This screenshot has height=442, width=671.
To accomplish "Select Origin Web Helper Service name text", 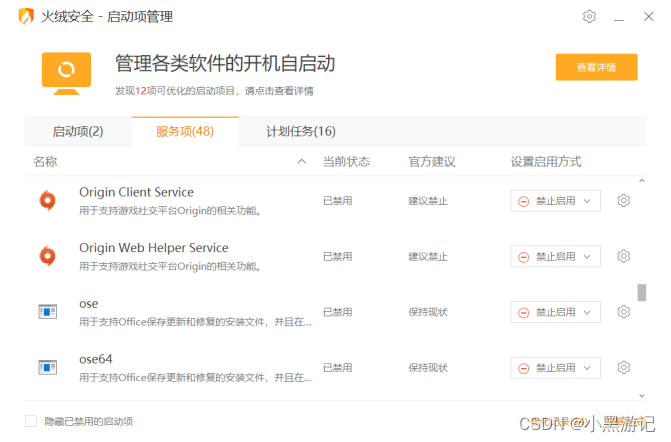I will pos(154,248).
